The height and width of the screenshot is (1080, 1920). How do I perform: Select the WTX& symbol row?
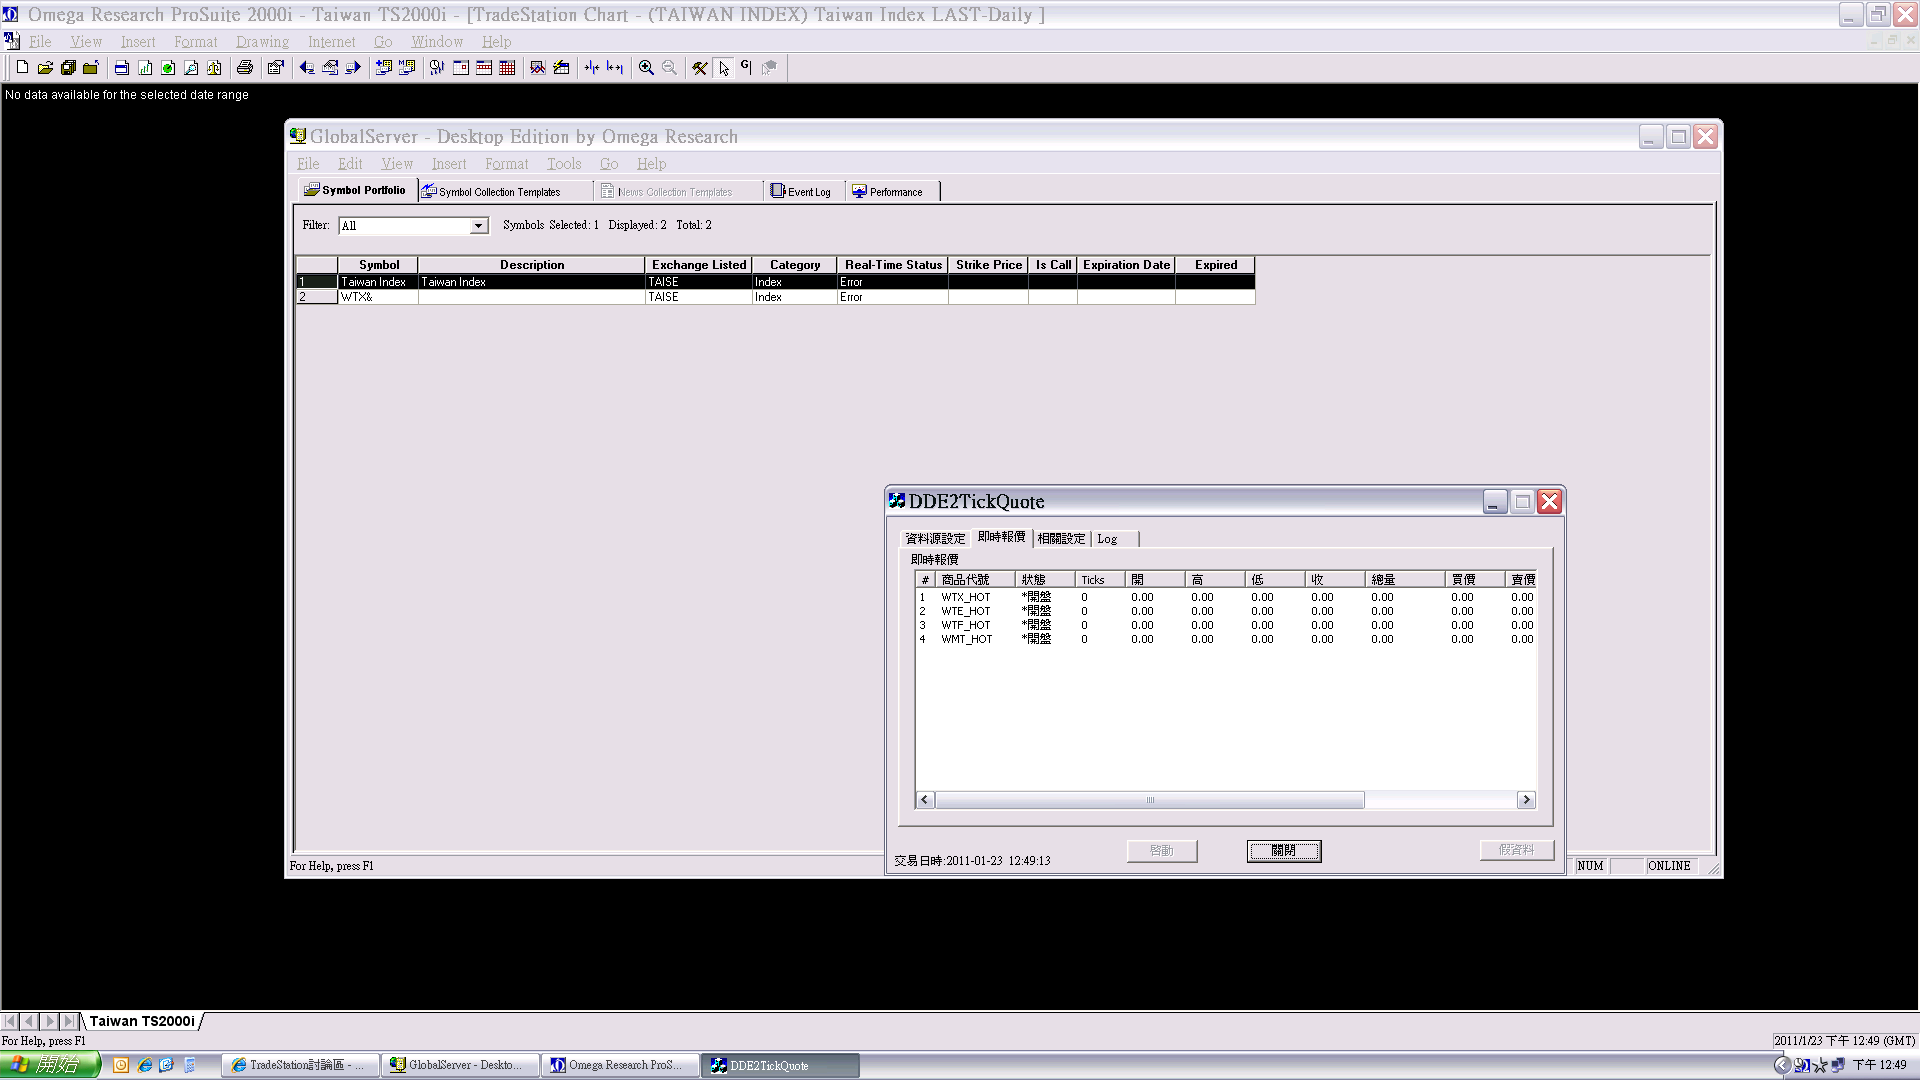[x=775, y=297]
